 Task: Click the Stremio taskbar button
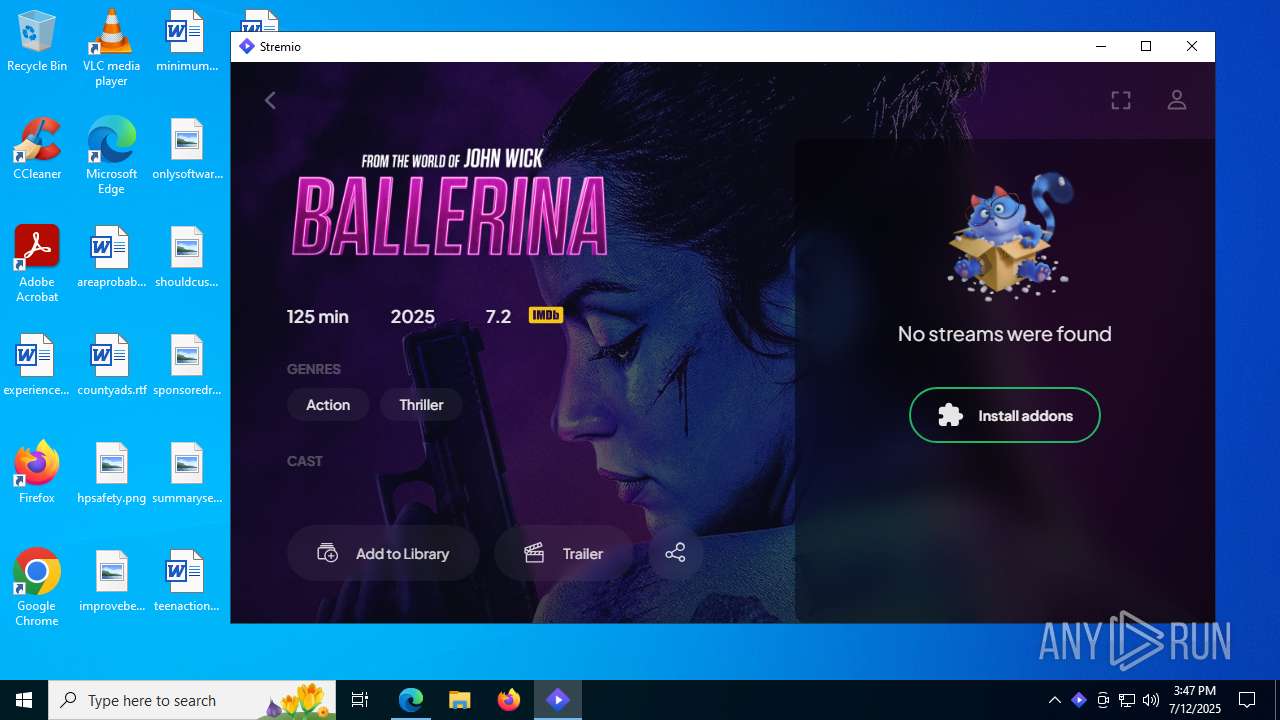[558, 700]
